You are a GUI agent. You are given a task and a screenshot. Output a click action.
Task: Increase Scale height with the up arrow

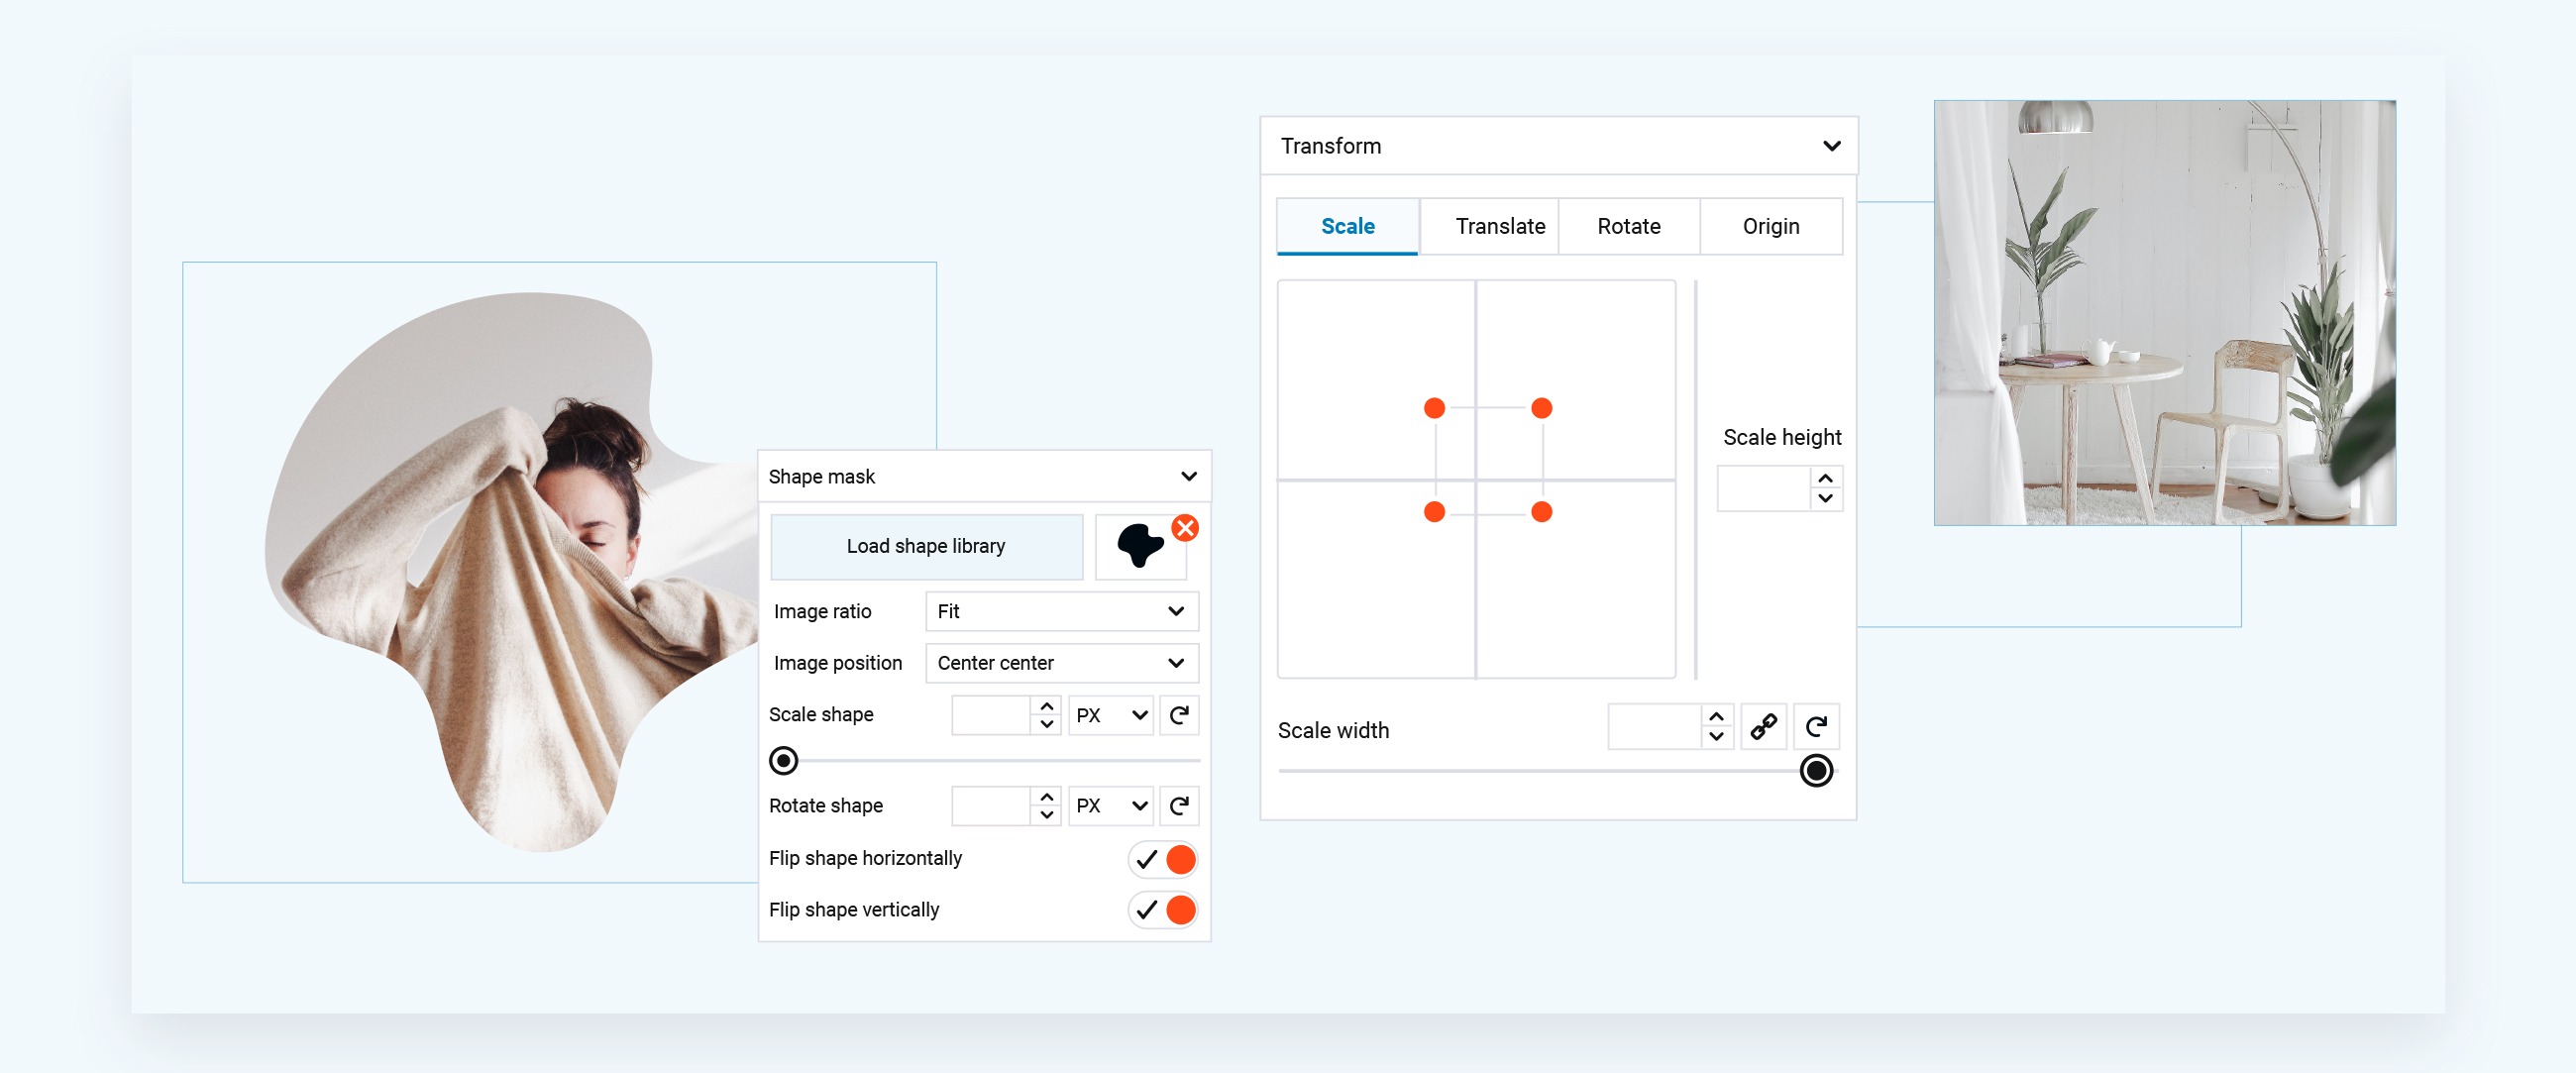1825,478
